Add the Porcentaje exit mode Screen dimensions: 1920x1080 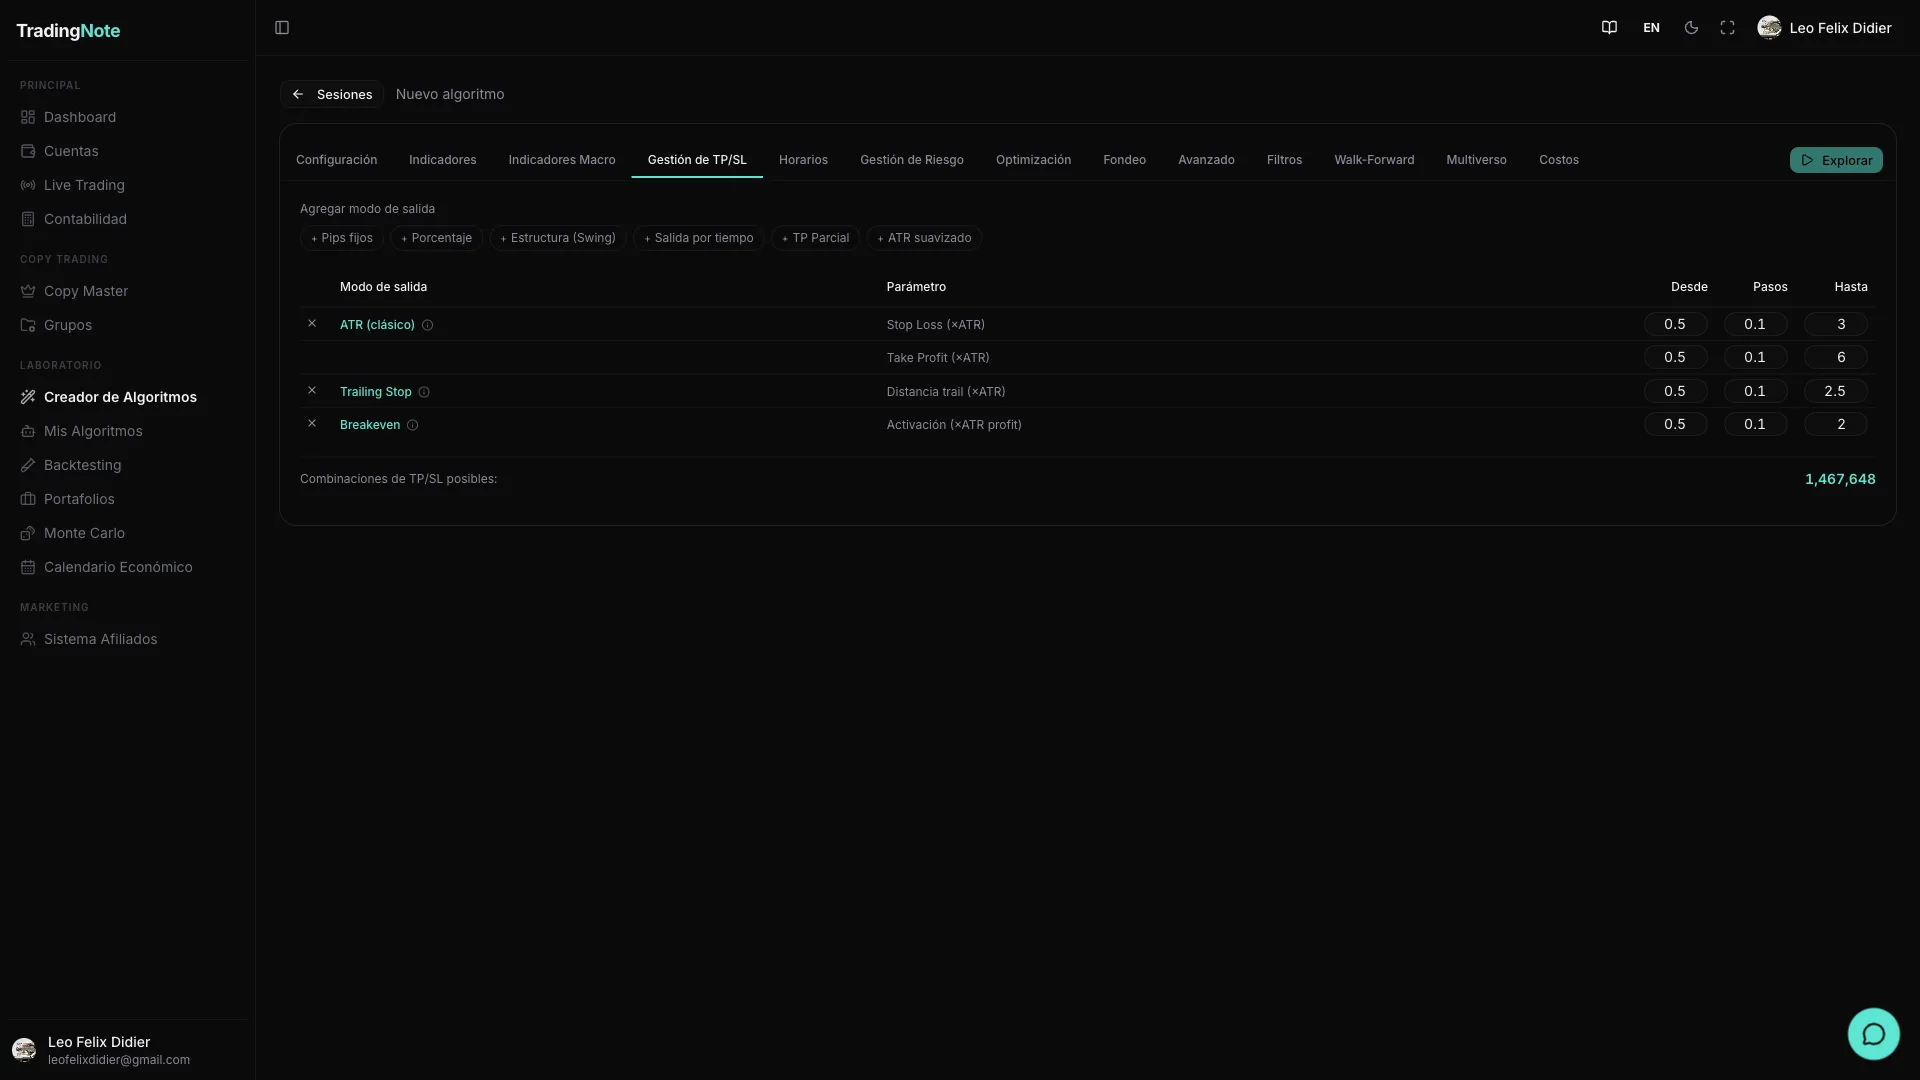click(436, 238)
